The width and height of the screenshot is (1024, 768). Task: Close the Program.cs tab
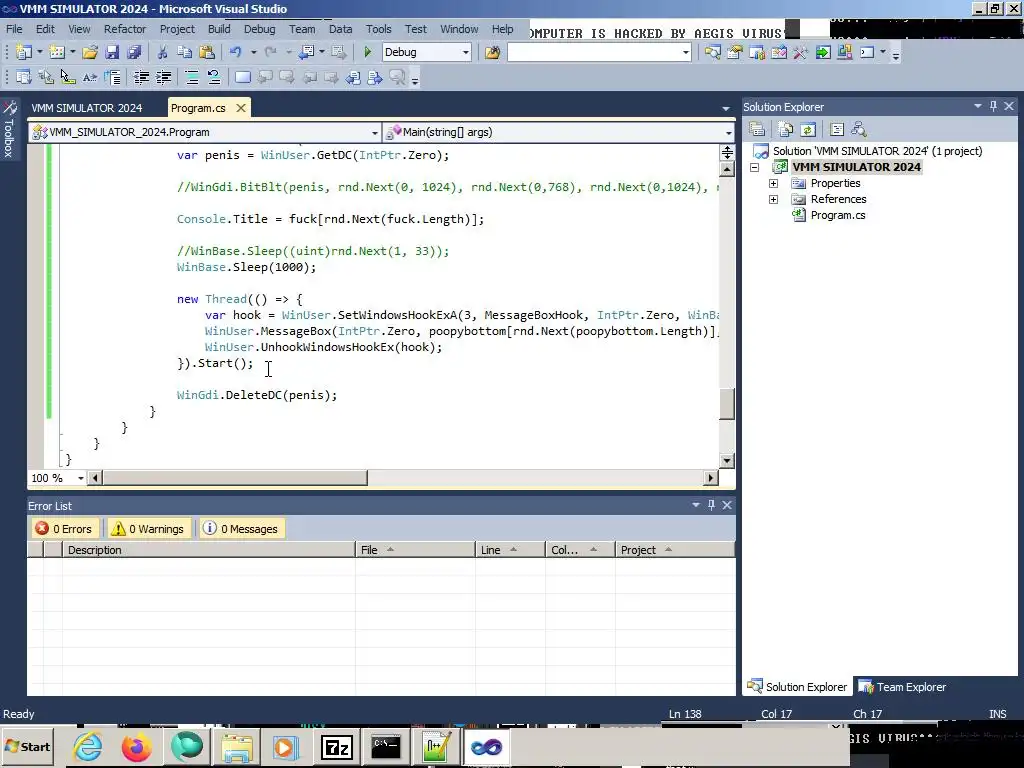(x=241, y=108)
